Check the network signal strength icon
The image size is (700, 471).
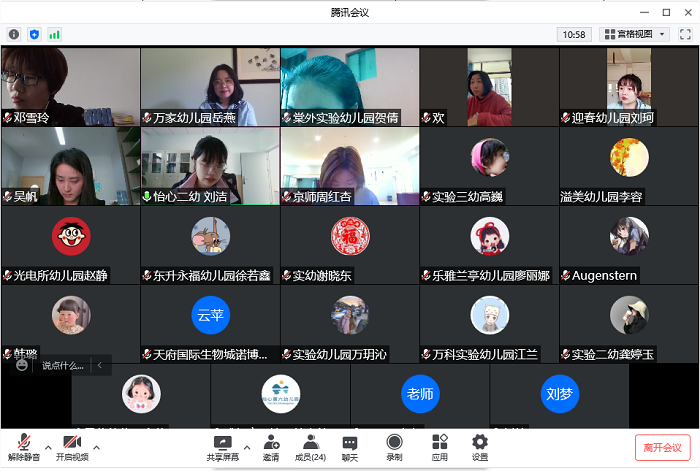(54, 34)
